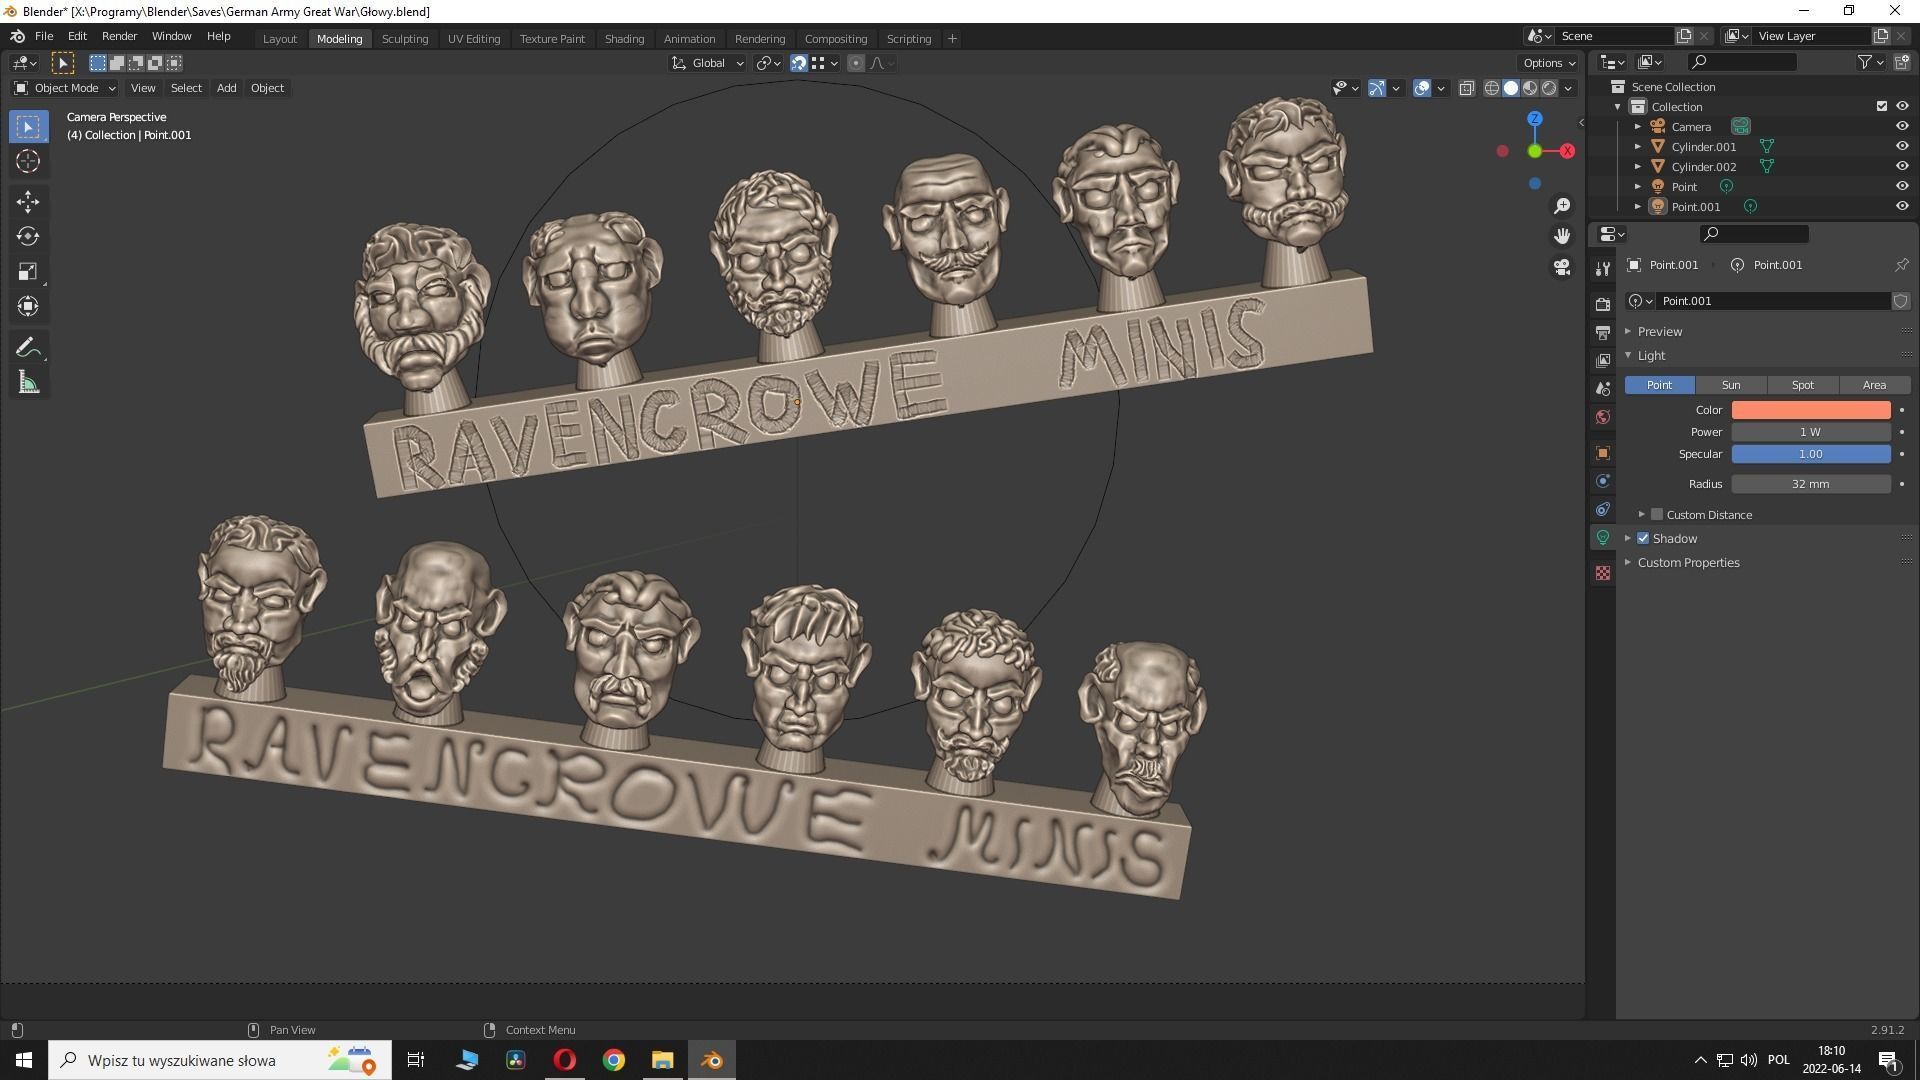Disable the Shadow checkbox
The image size is (1920, 1080).
click(x=1643, y=539)
